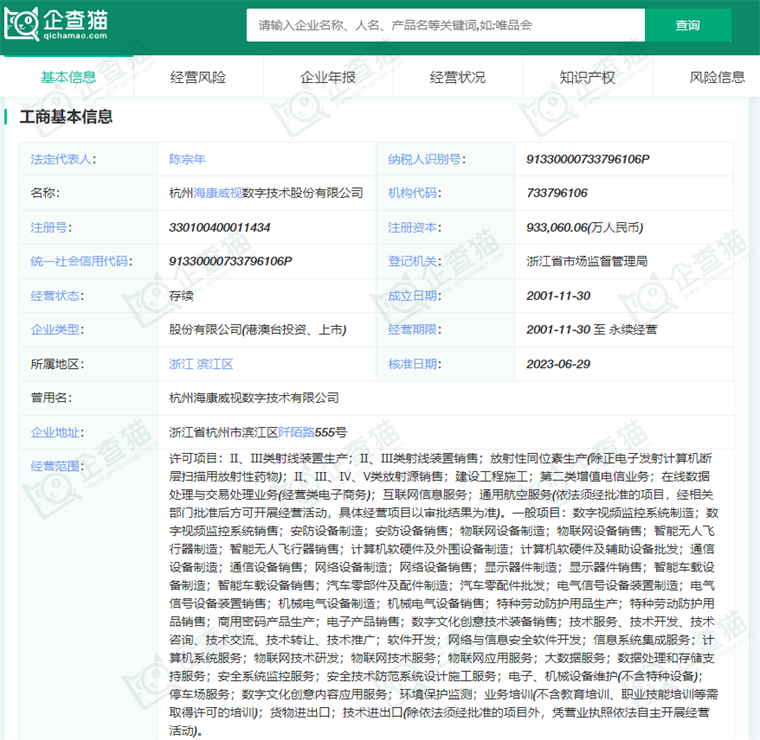Open the 经营风险 tab
The width and height of the screenshot is (760, 740).
198,78
